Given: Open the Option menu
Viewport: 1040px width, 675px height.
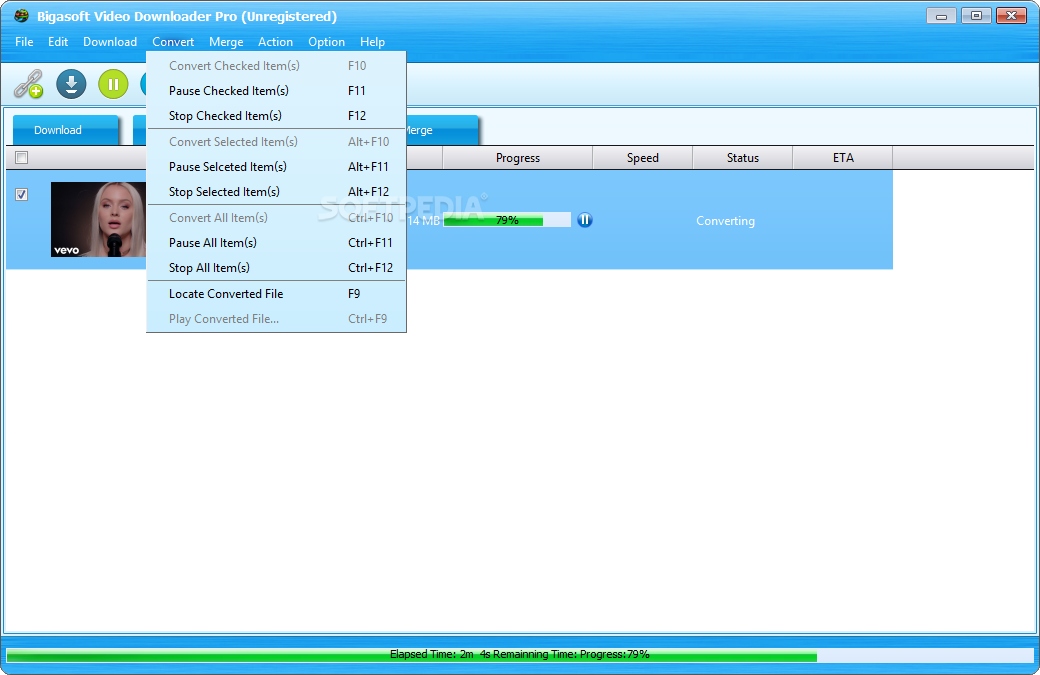Looking at the screenshot, I should click(326, 42).
